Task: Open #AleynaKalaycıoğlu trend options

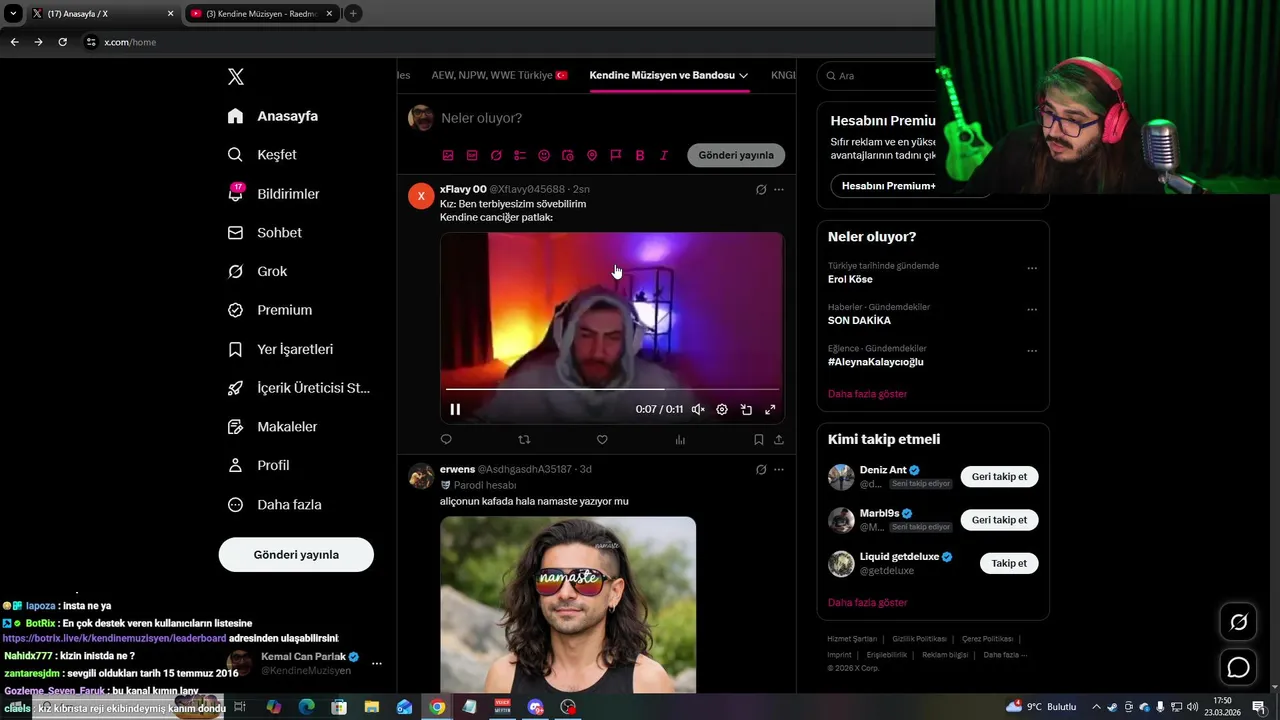Action: click(1032, 351)
